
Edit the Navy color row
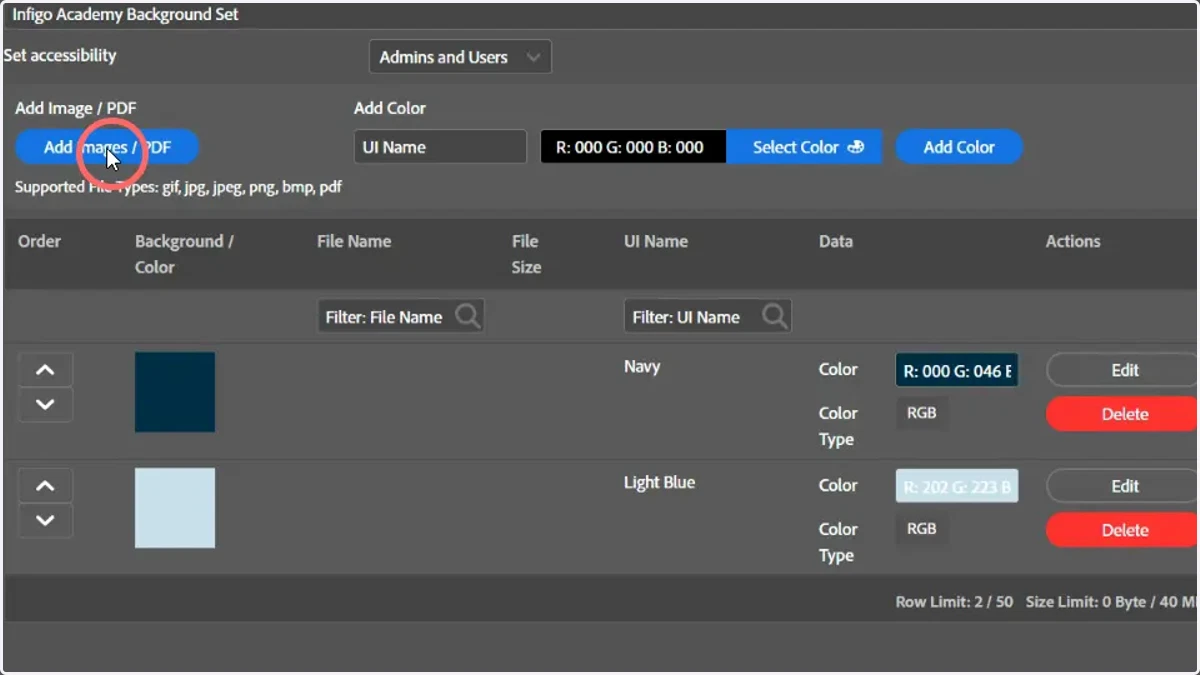coord(1123,370)
